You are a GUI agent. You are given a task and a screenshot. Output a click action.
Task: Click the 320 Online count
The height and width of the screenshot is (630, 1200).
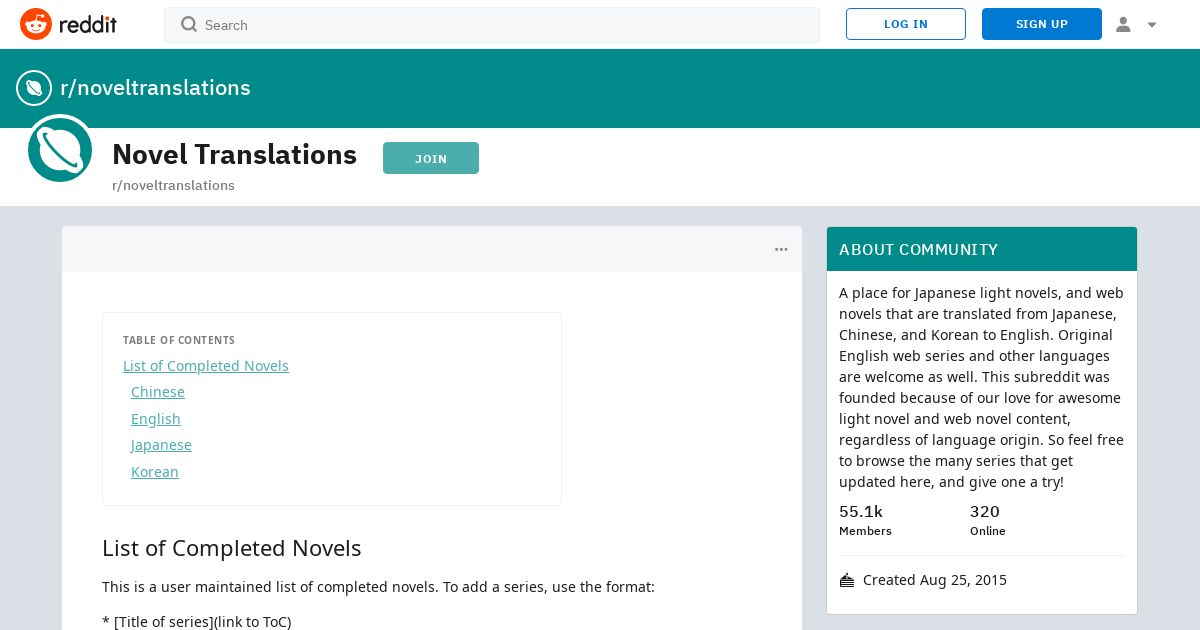[988, 520]
